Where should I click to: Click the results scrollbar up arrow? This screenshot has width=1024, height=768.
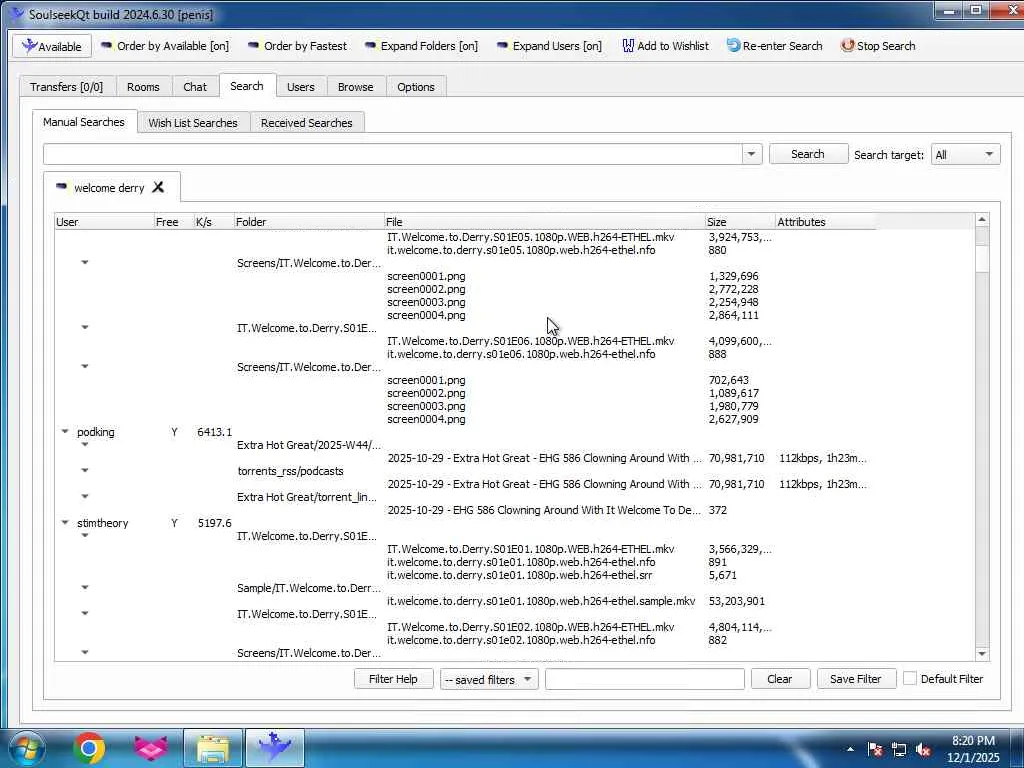tap(982, 221)
